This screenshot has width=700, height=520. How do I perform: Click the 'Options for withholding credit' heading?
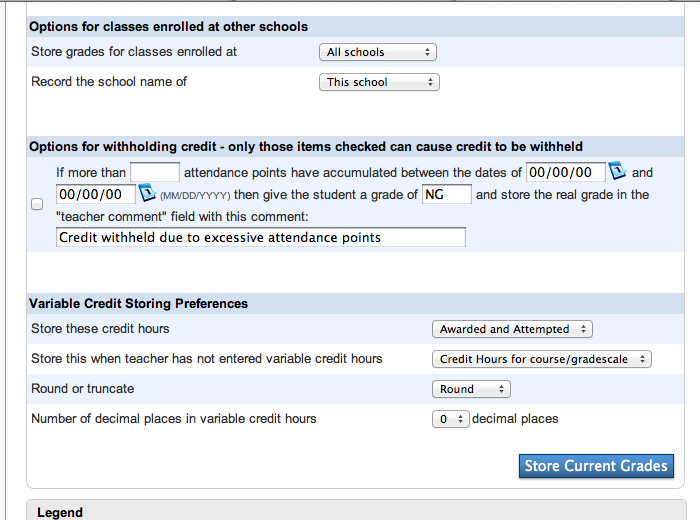point(306,147)
